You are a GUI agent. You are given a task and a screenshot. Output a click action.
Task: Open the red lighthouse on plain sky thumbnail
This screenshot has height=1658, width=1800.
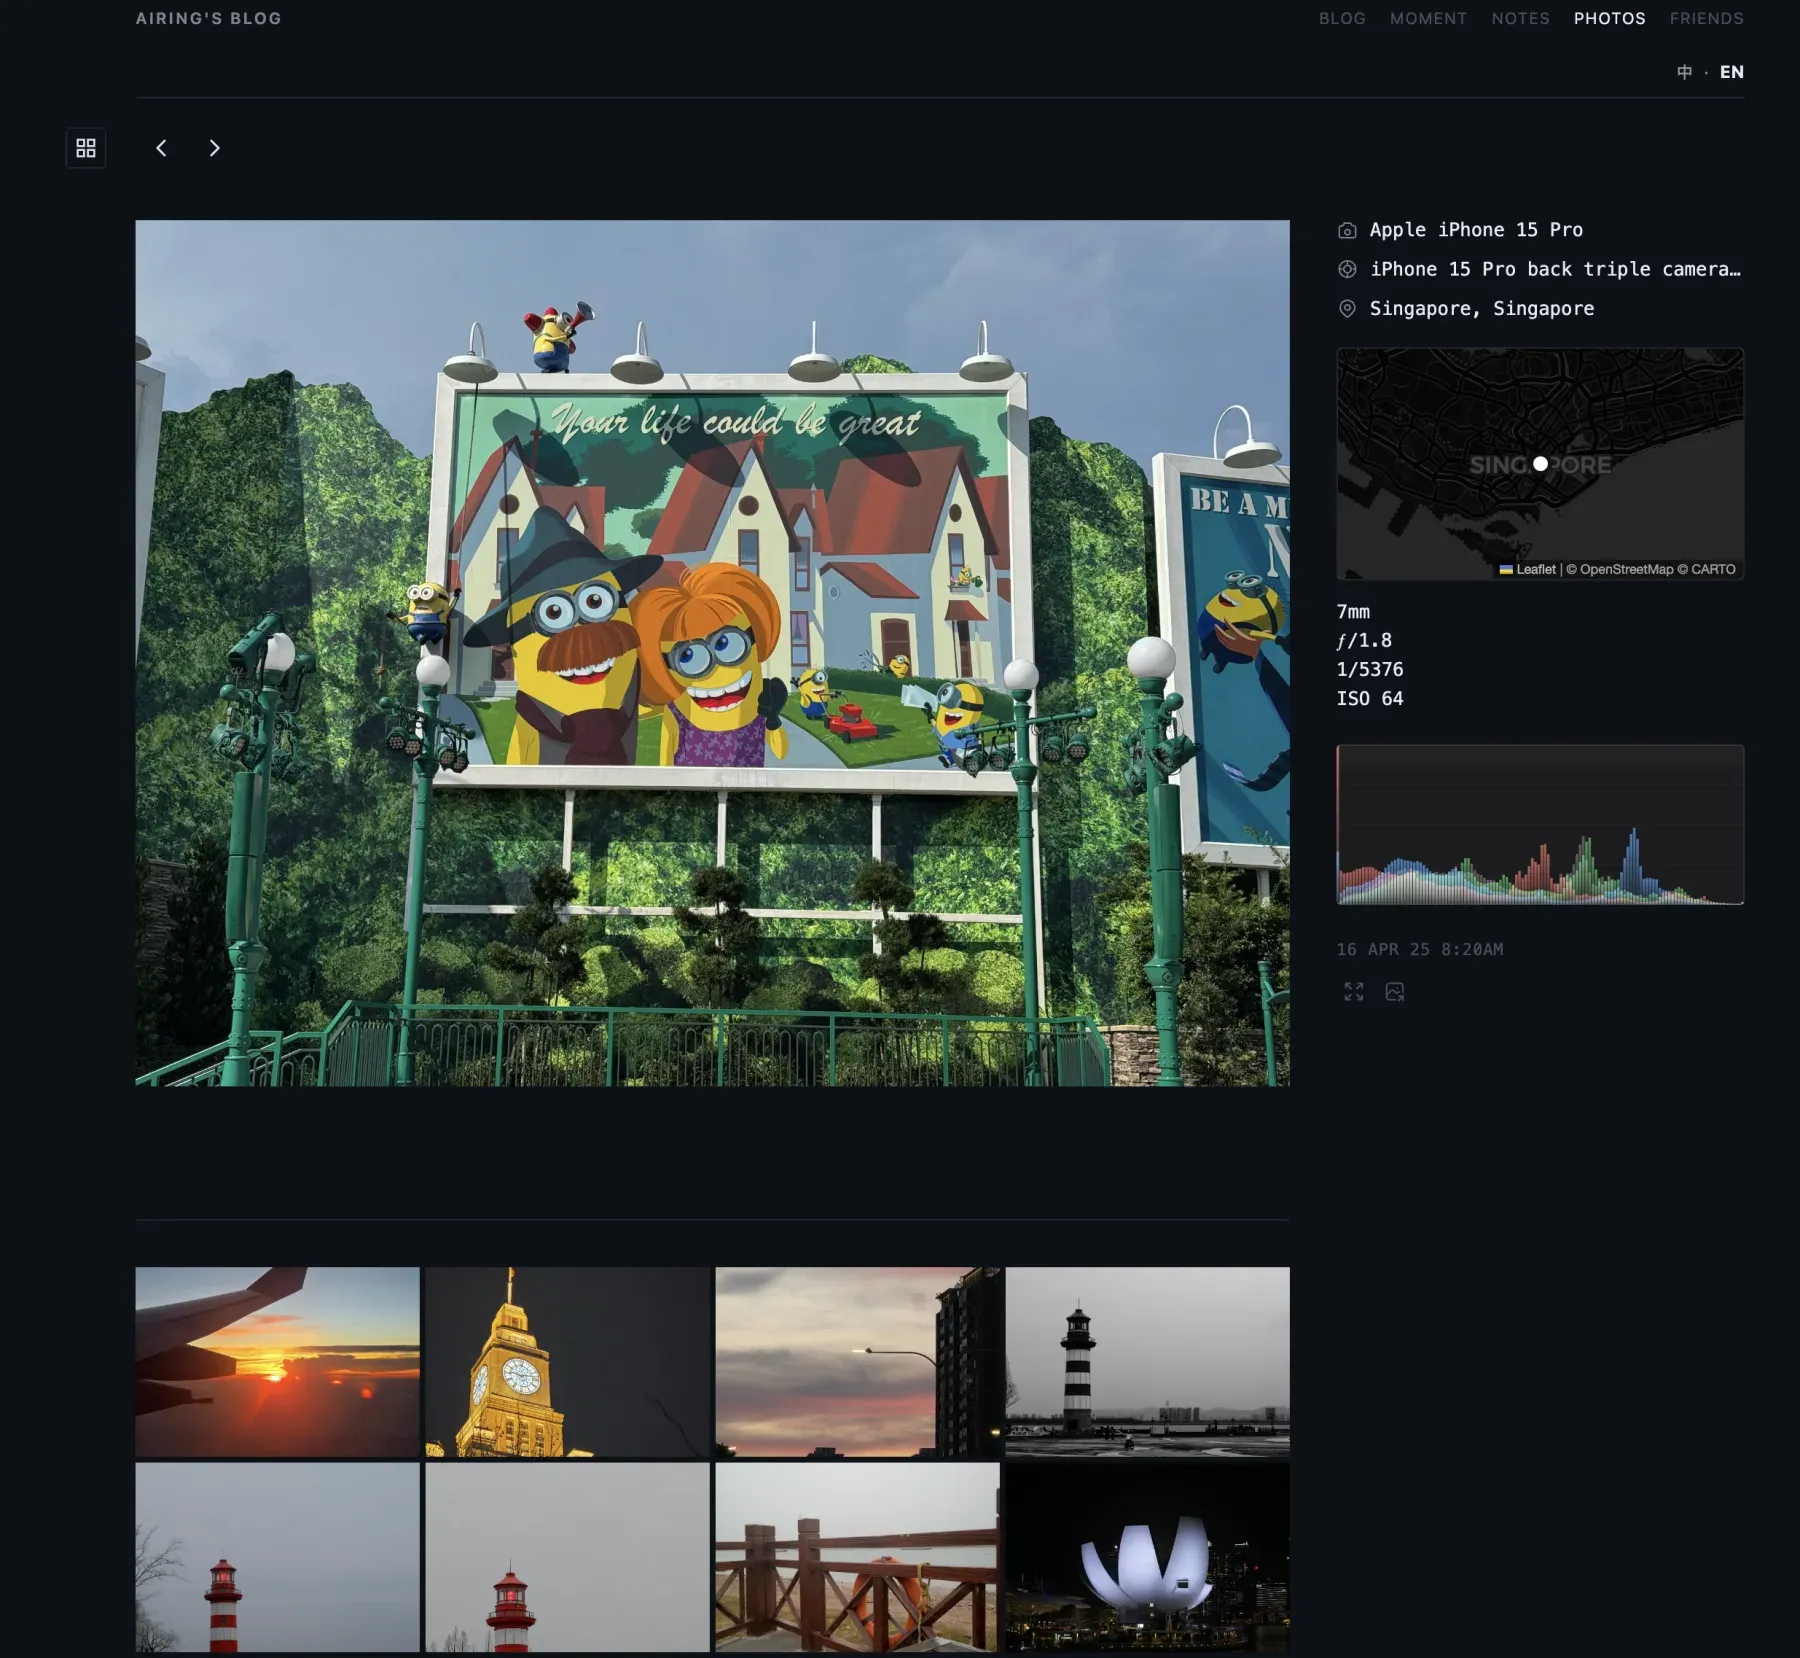(x=567, y=1557)
